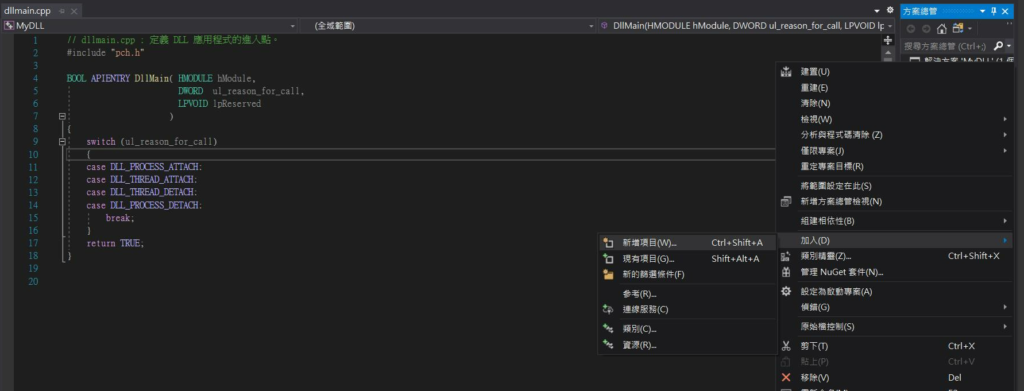Choose 現有項目(G)... in 加入 submenu
This screenshot has height=391, width=1024.
(687, 258)
